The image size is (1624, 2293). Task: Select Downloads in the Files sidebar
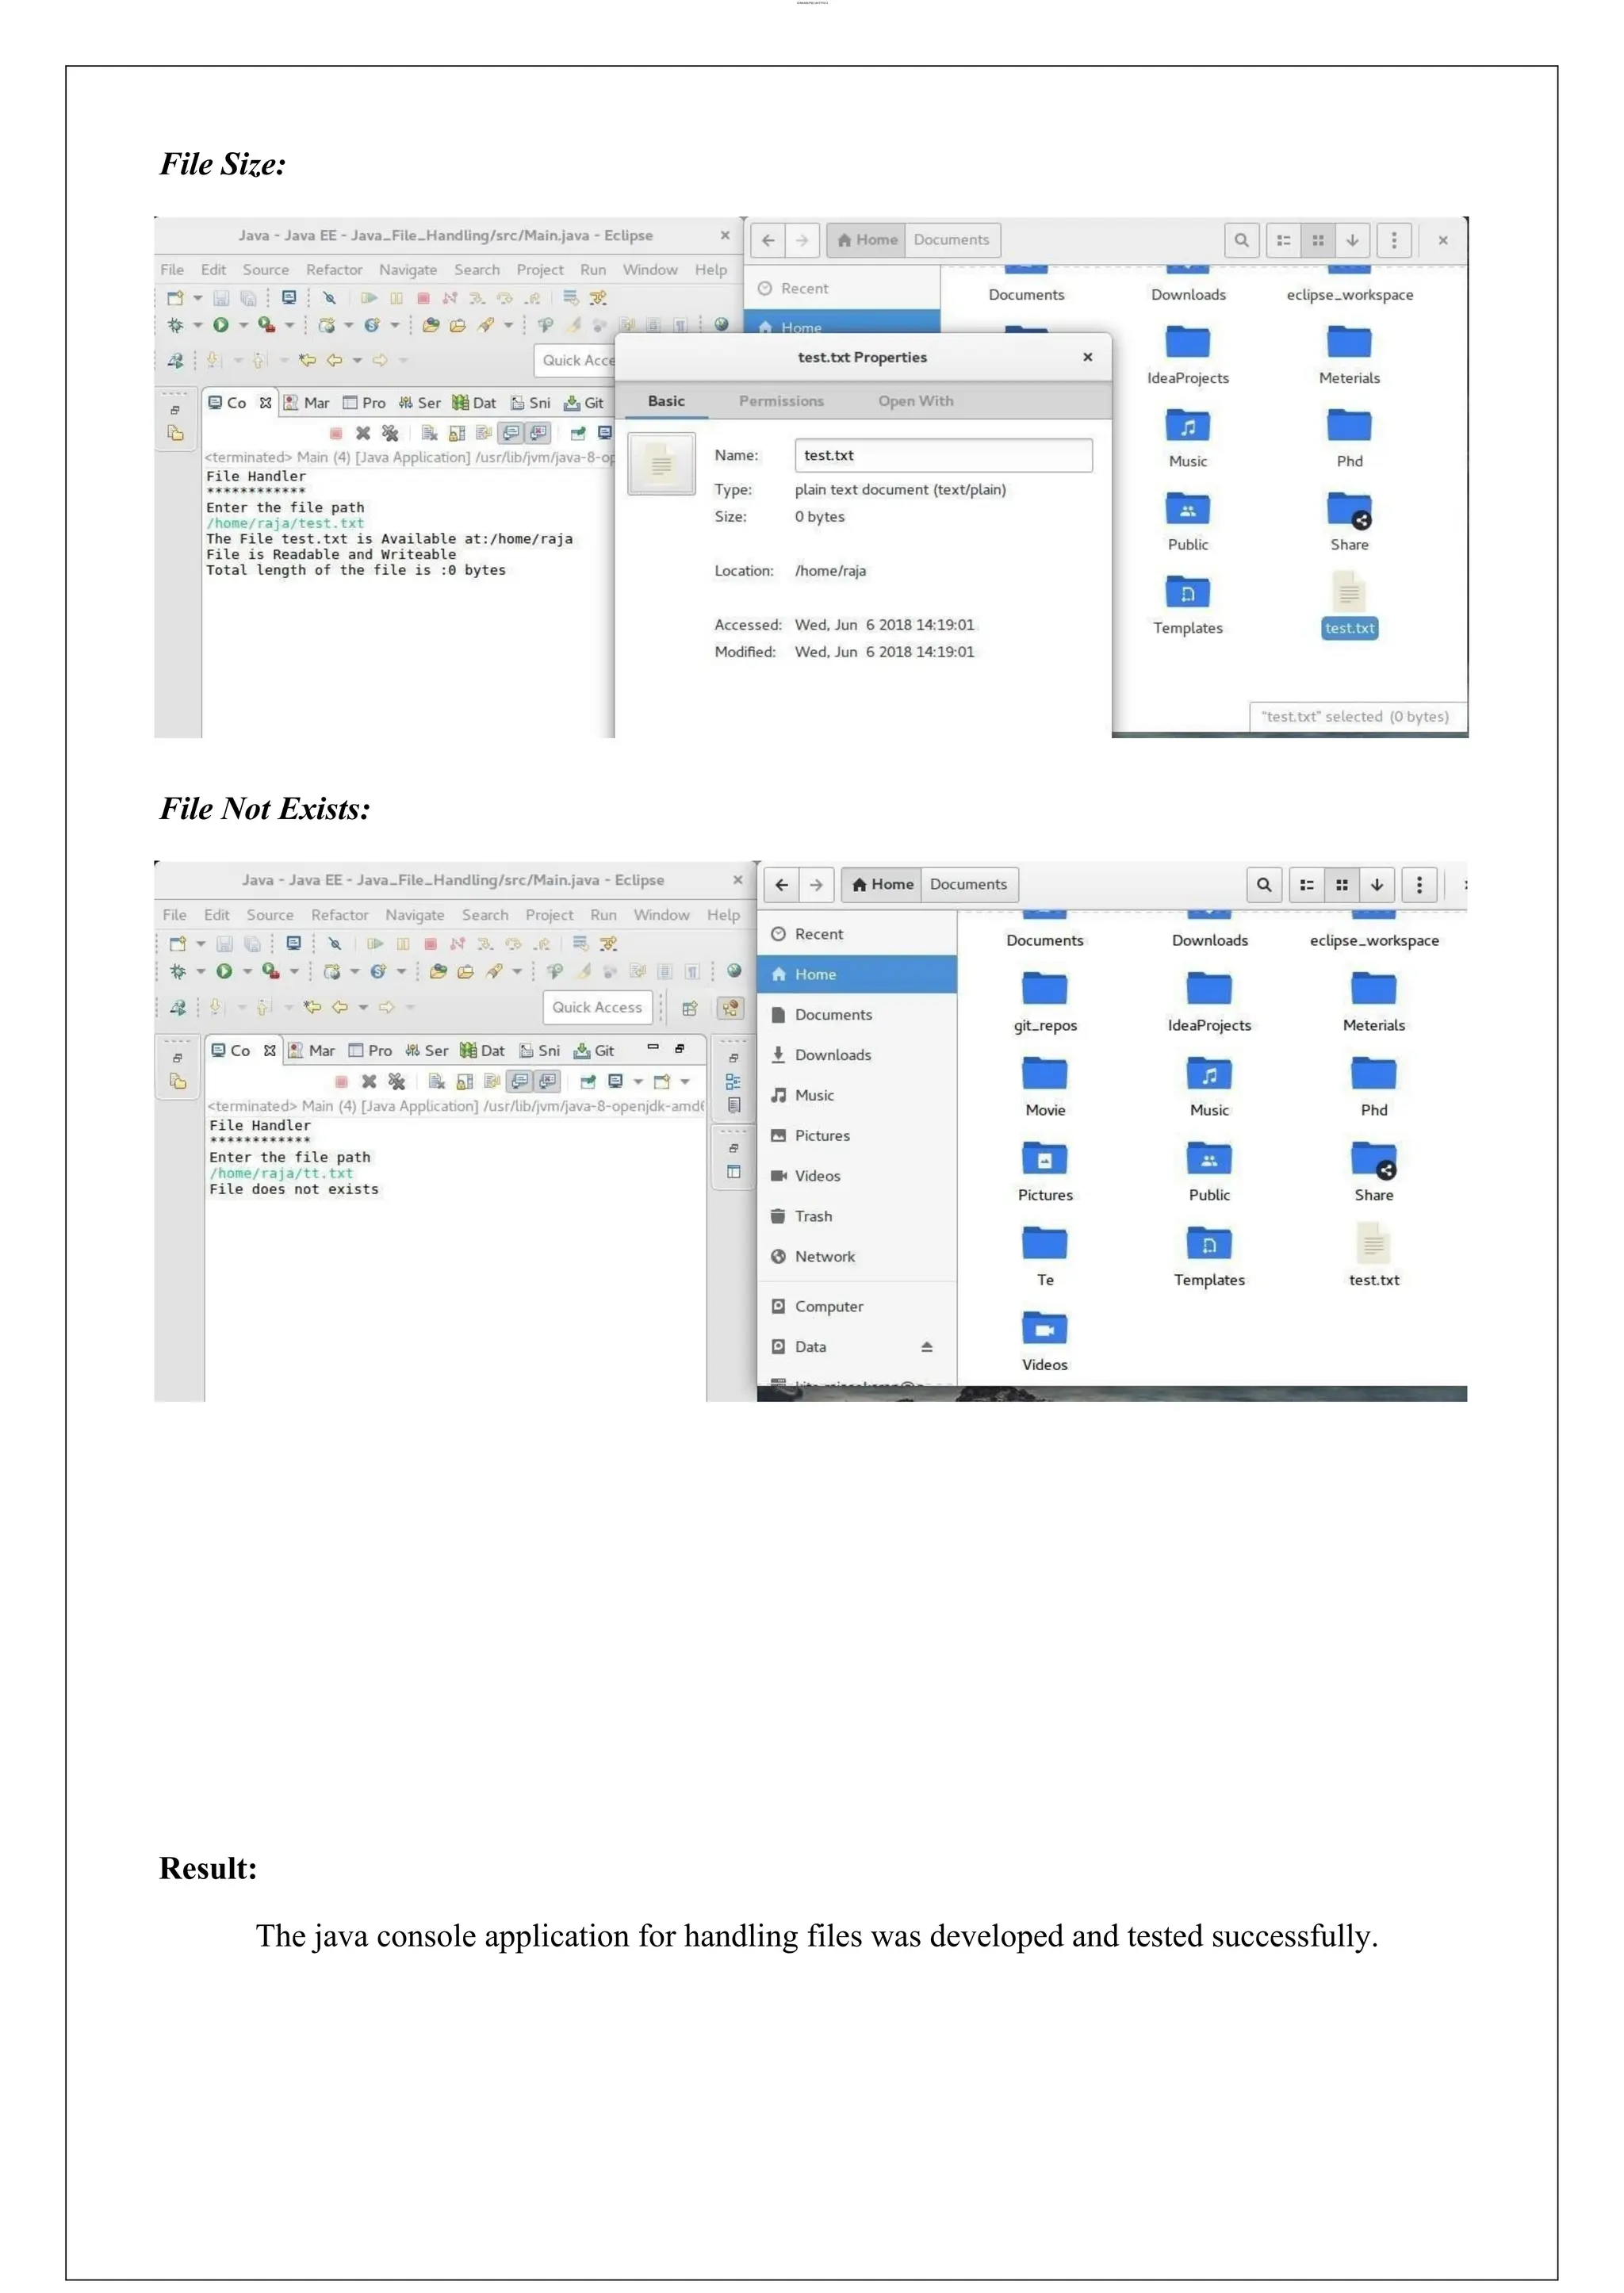(x=856, y=1055)
